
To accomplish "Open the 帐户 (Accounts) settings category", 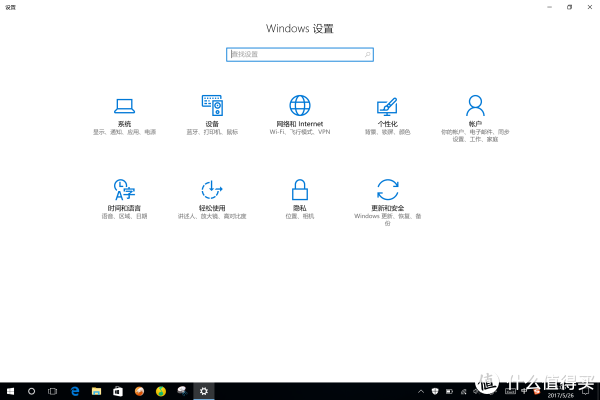I will (475, 118).
